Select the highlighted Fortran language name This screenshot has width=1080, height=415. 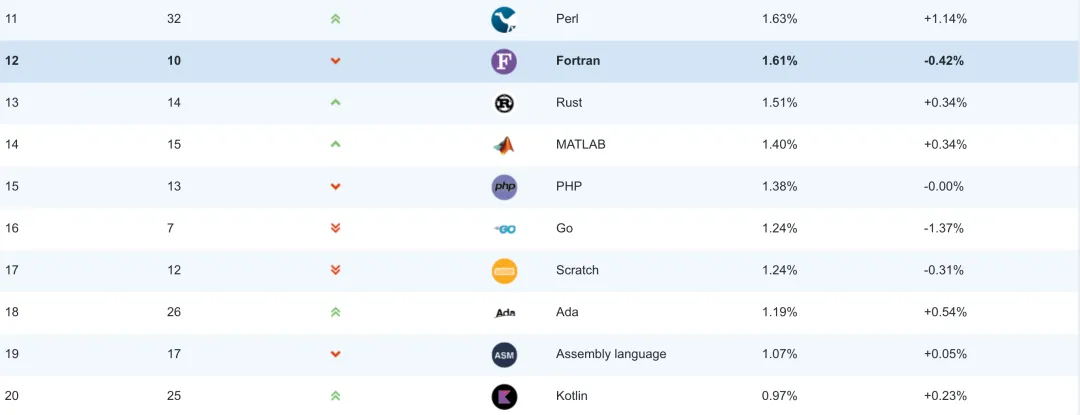click(578, 61)
